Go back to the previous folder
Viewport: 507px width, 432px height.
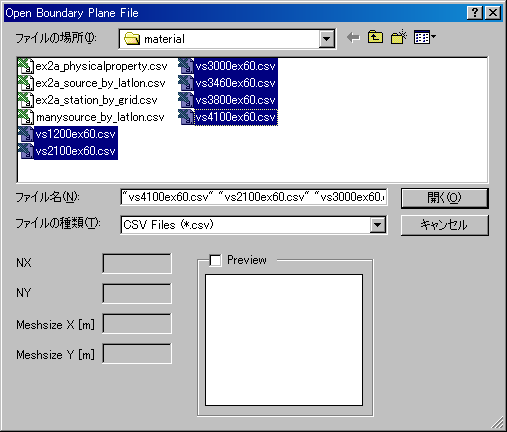pos(354,38)
